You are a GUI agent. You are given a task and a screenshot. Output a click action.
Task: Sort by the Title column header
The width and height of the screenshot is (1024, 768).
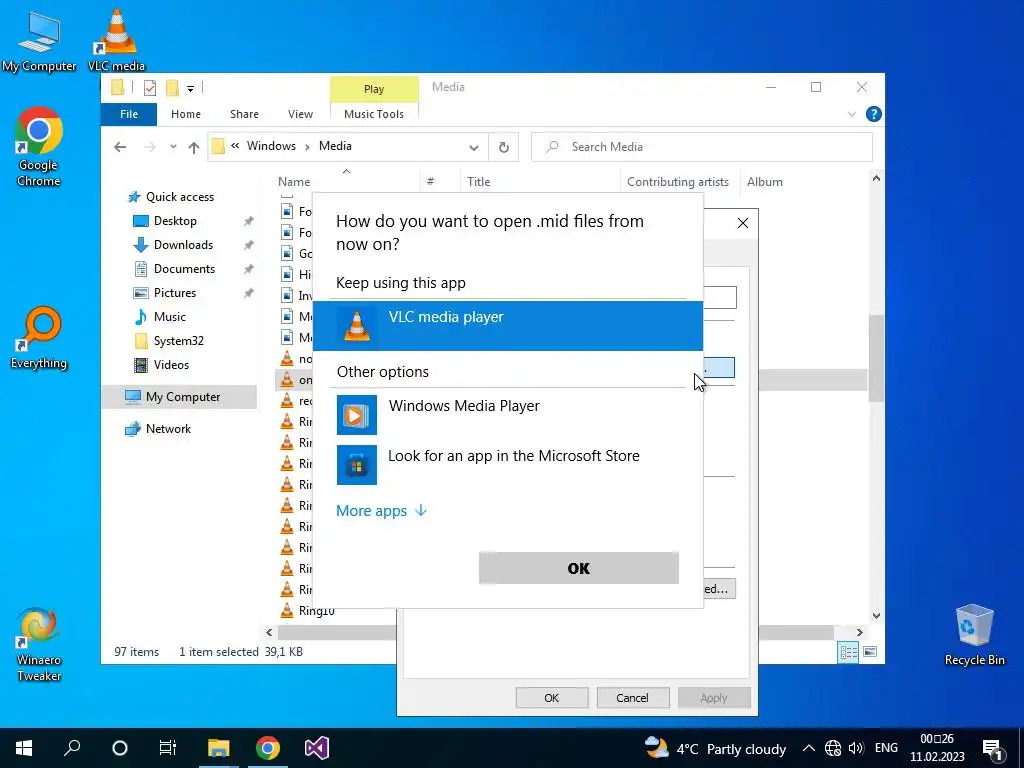tap(478, 182)
